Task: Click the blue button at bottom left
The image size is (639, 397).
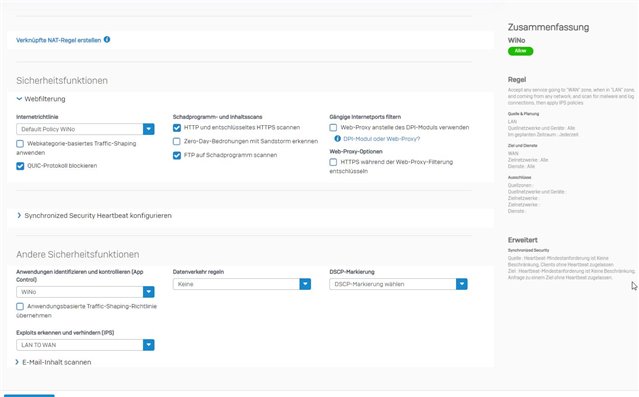Action: [x=29, y=395]
